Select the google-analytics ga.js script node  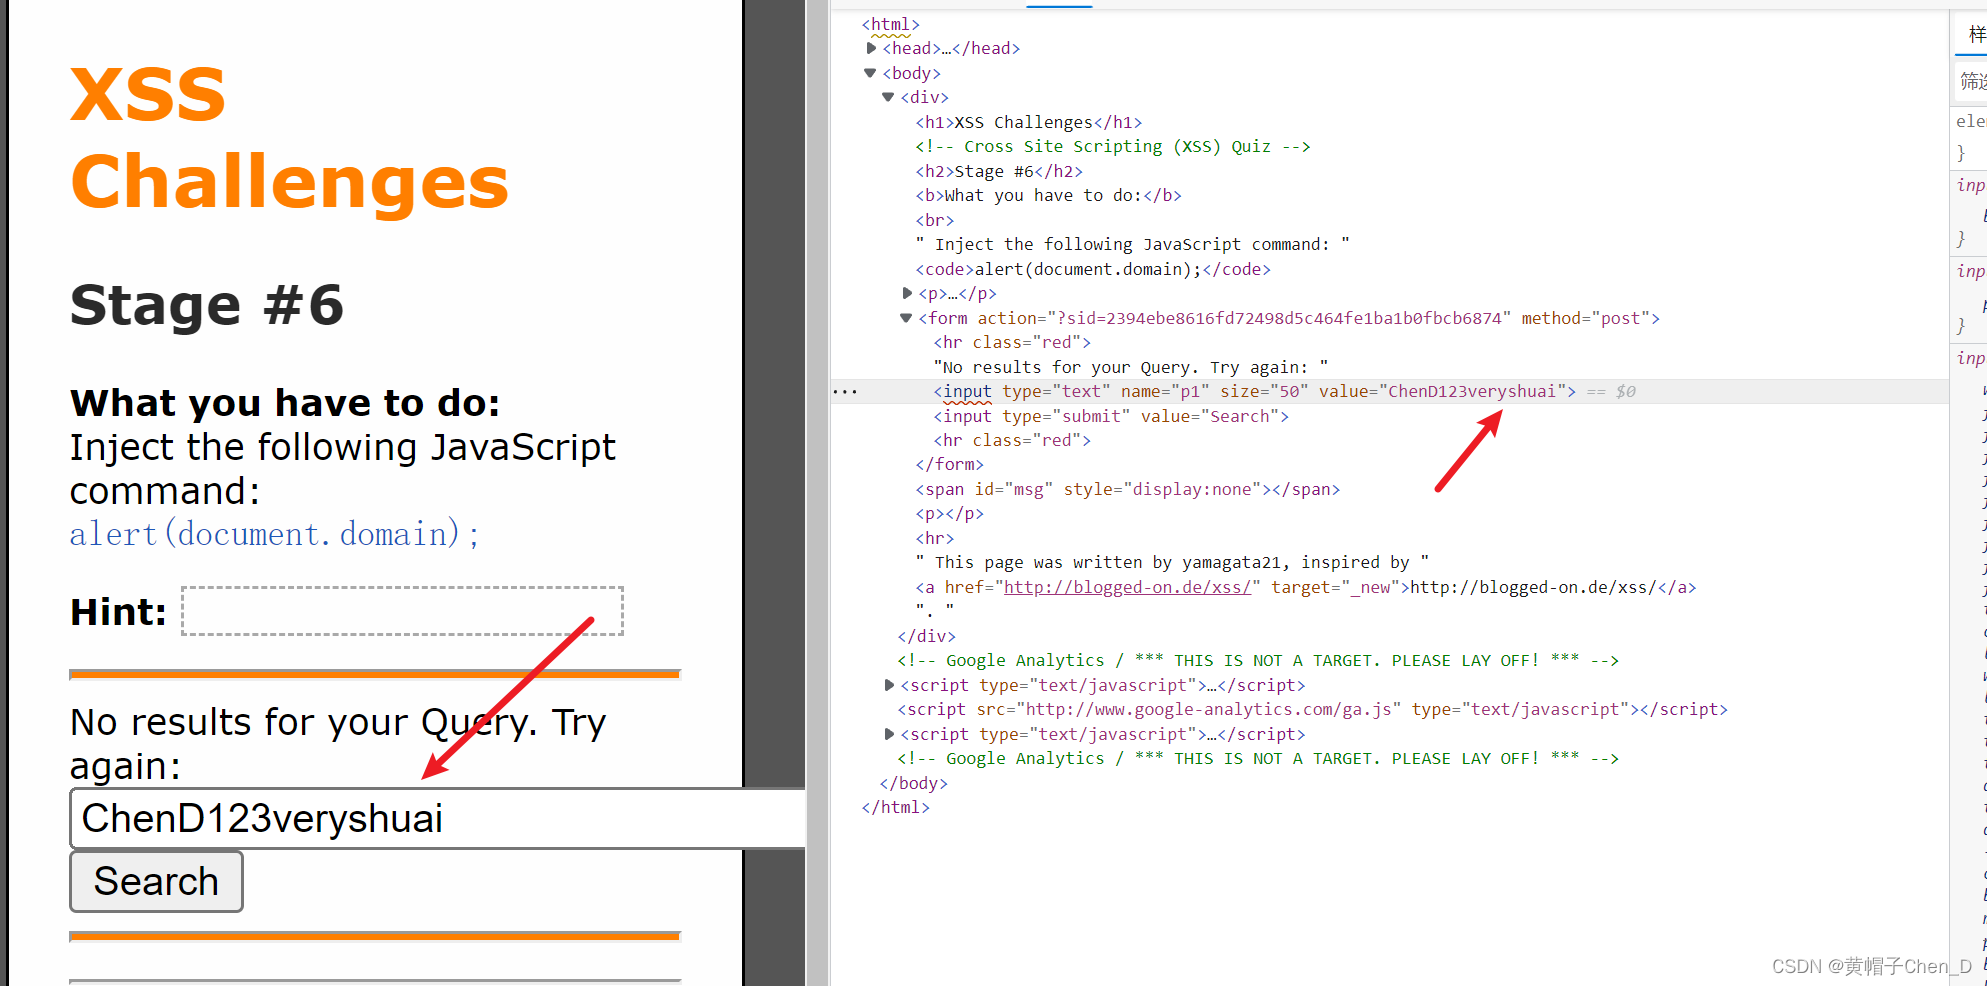[x=1313, y=709]
